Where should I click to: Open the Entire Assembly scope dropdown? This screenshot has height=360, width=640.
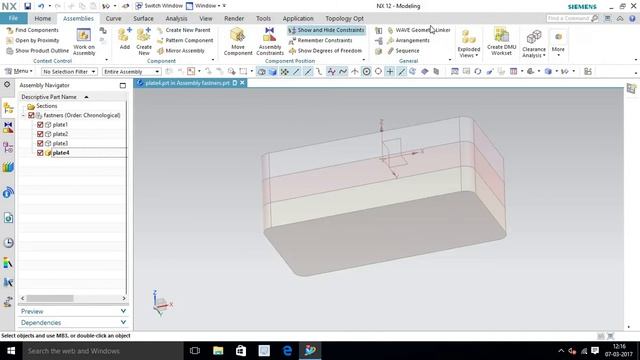tap(131, 71)
